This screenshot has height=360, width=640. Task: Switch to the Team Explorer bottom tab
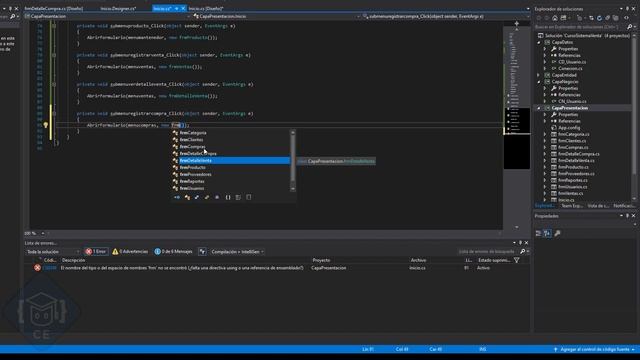tap(571, 206)
